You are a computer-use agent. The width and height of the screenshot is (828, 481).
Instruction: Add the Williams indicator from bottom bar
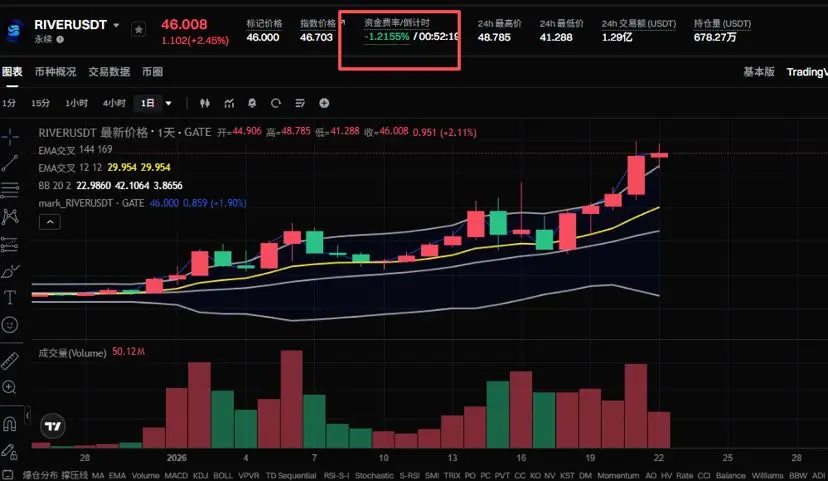point(767,475)
